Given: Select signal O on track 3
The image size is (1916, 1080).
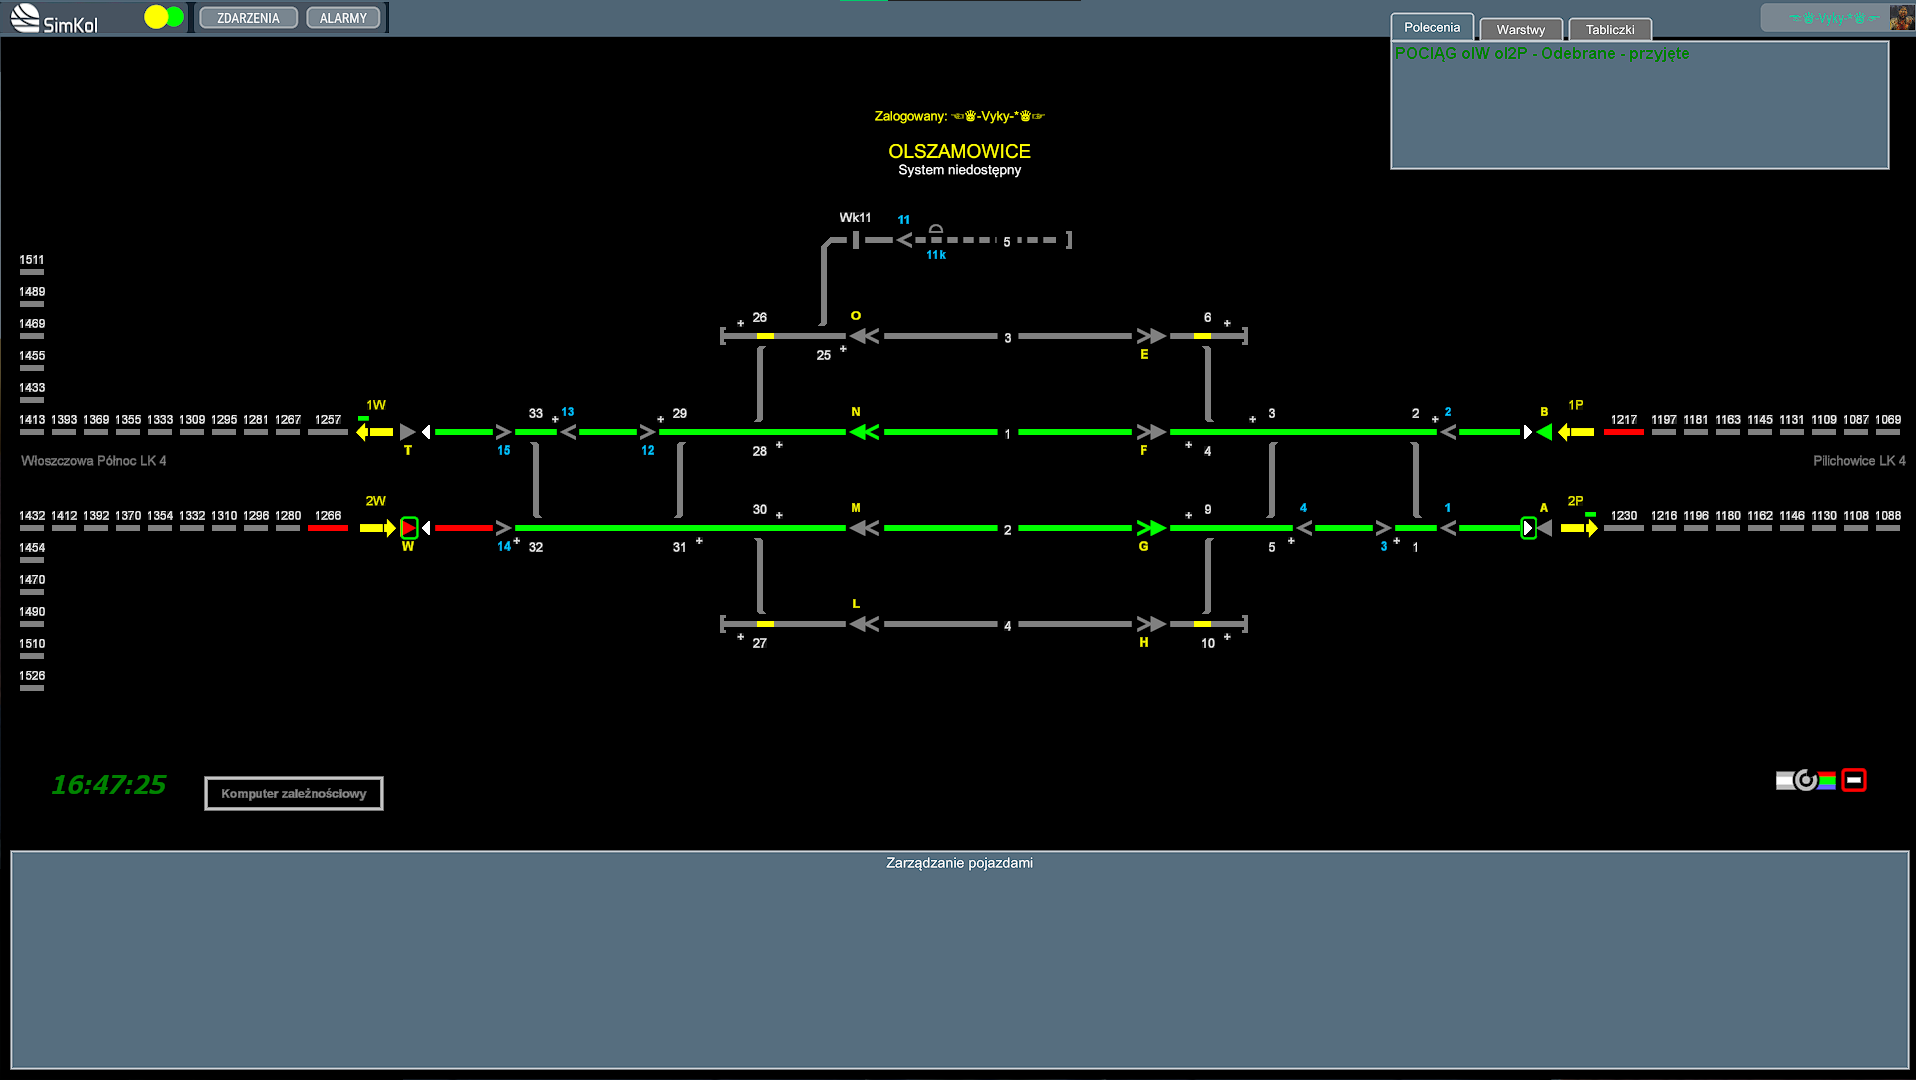Looking at the screenshot, I should [864, 336].
